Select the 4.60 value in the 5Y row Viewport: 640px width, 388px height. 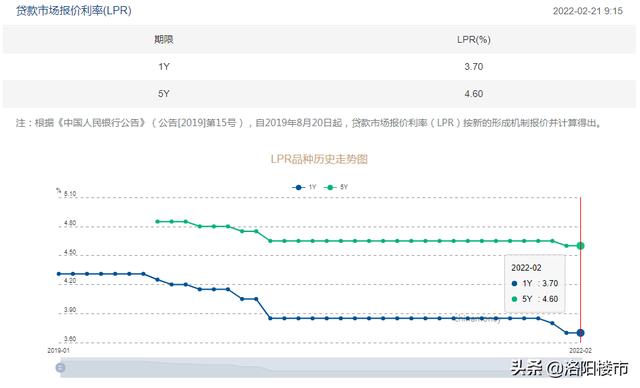coord(473,94)
